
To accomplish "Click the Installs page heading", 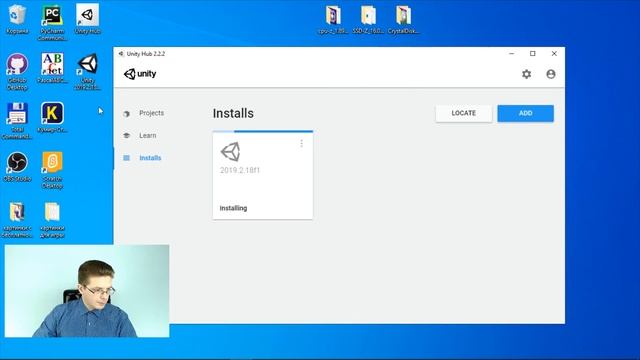I will click(233, 113).
